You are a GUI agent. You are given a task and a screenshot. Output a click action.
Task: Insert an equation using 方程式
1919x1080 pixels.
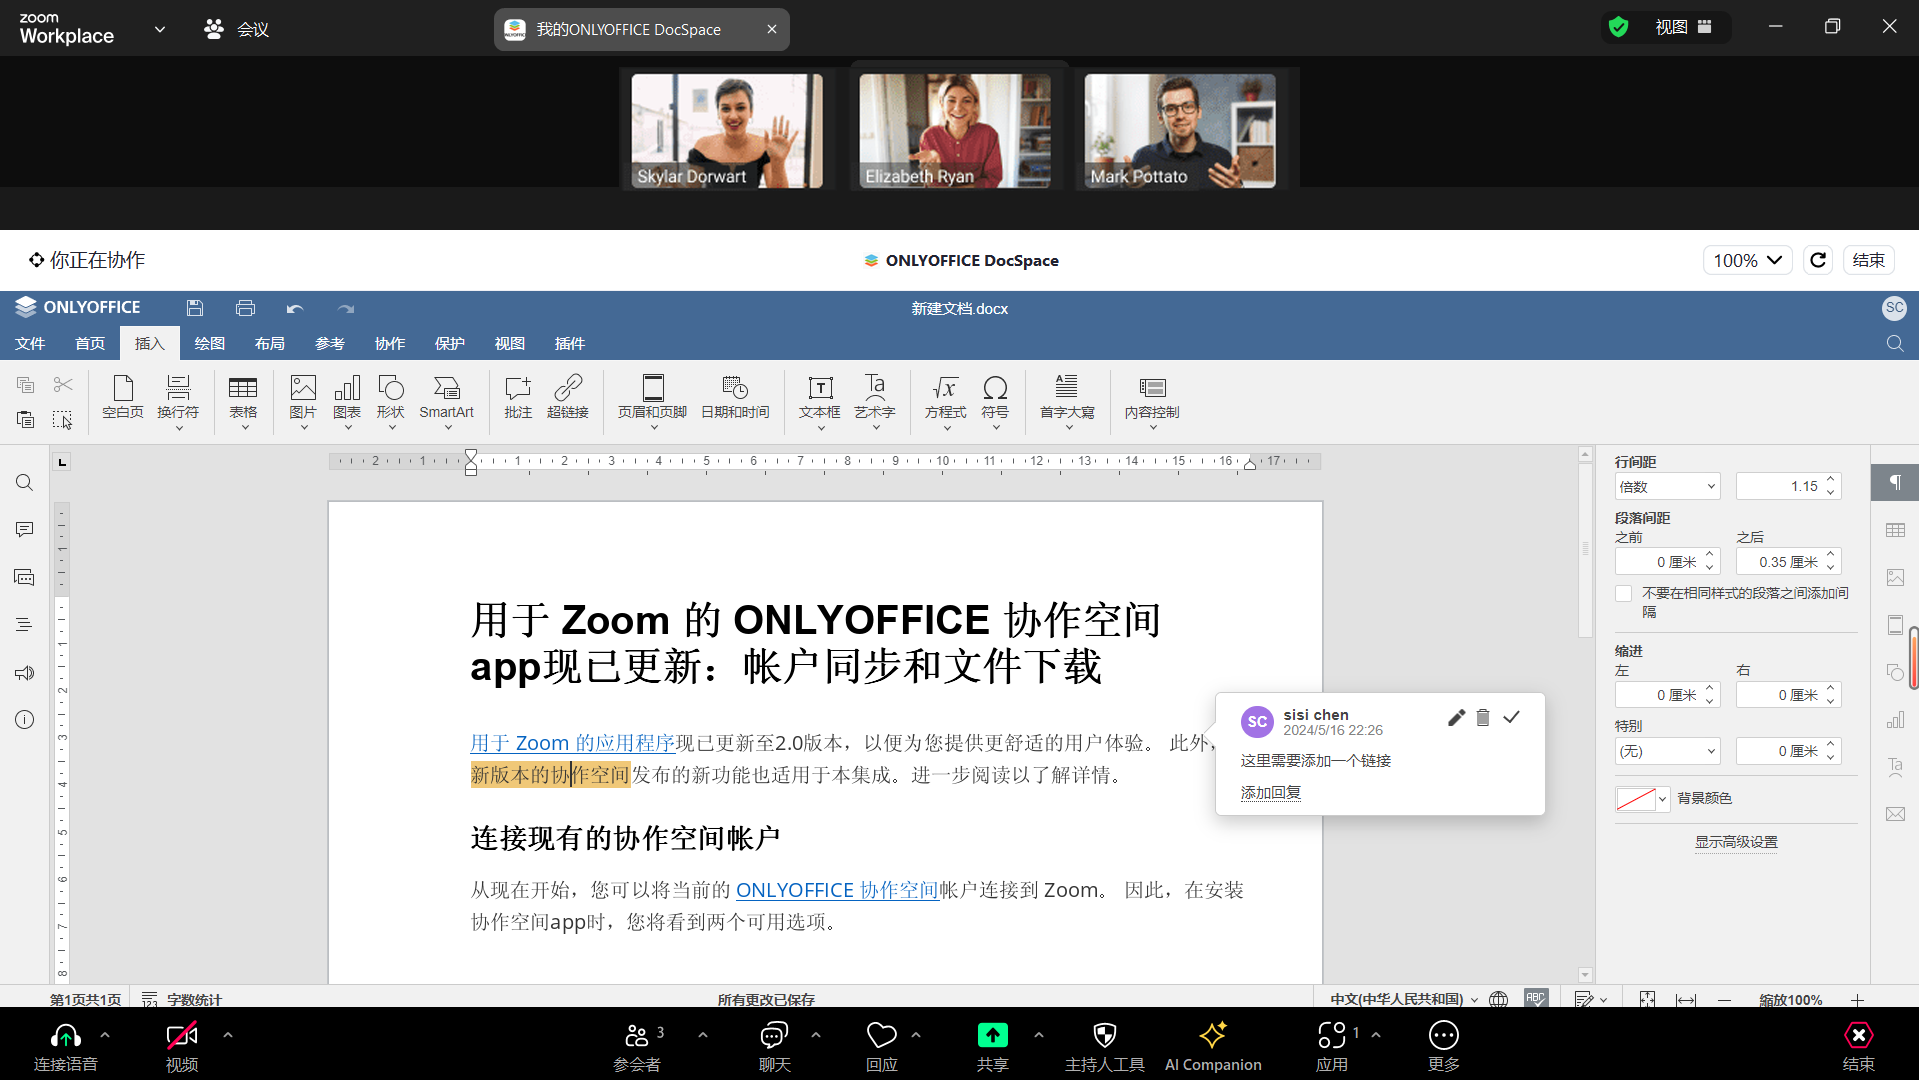(944, 399)
